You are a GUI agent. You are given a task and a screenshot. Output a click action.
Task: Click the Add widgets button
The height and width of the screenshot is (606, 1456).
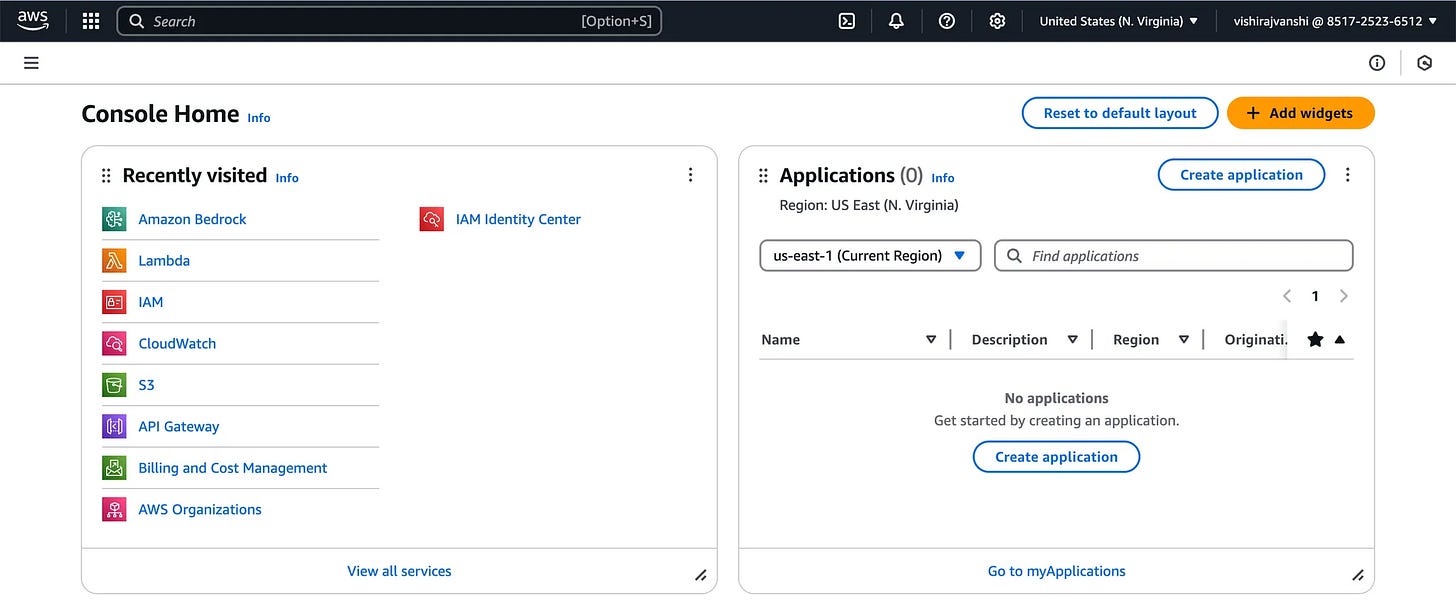tap(1300, 113)
